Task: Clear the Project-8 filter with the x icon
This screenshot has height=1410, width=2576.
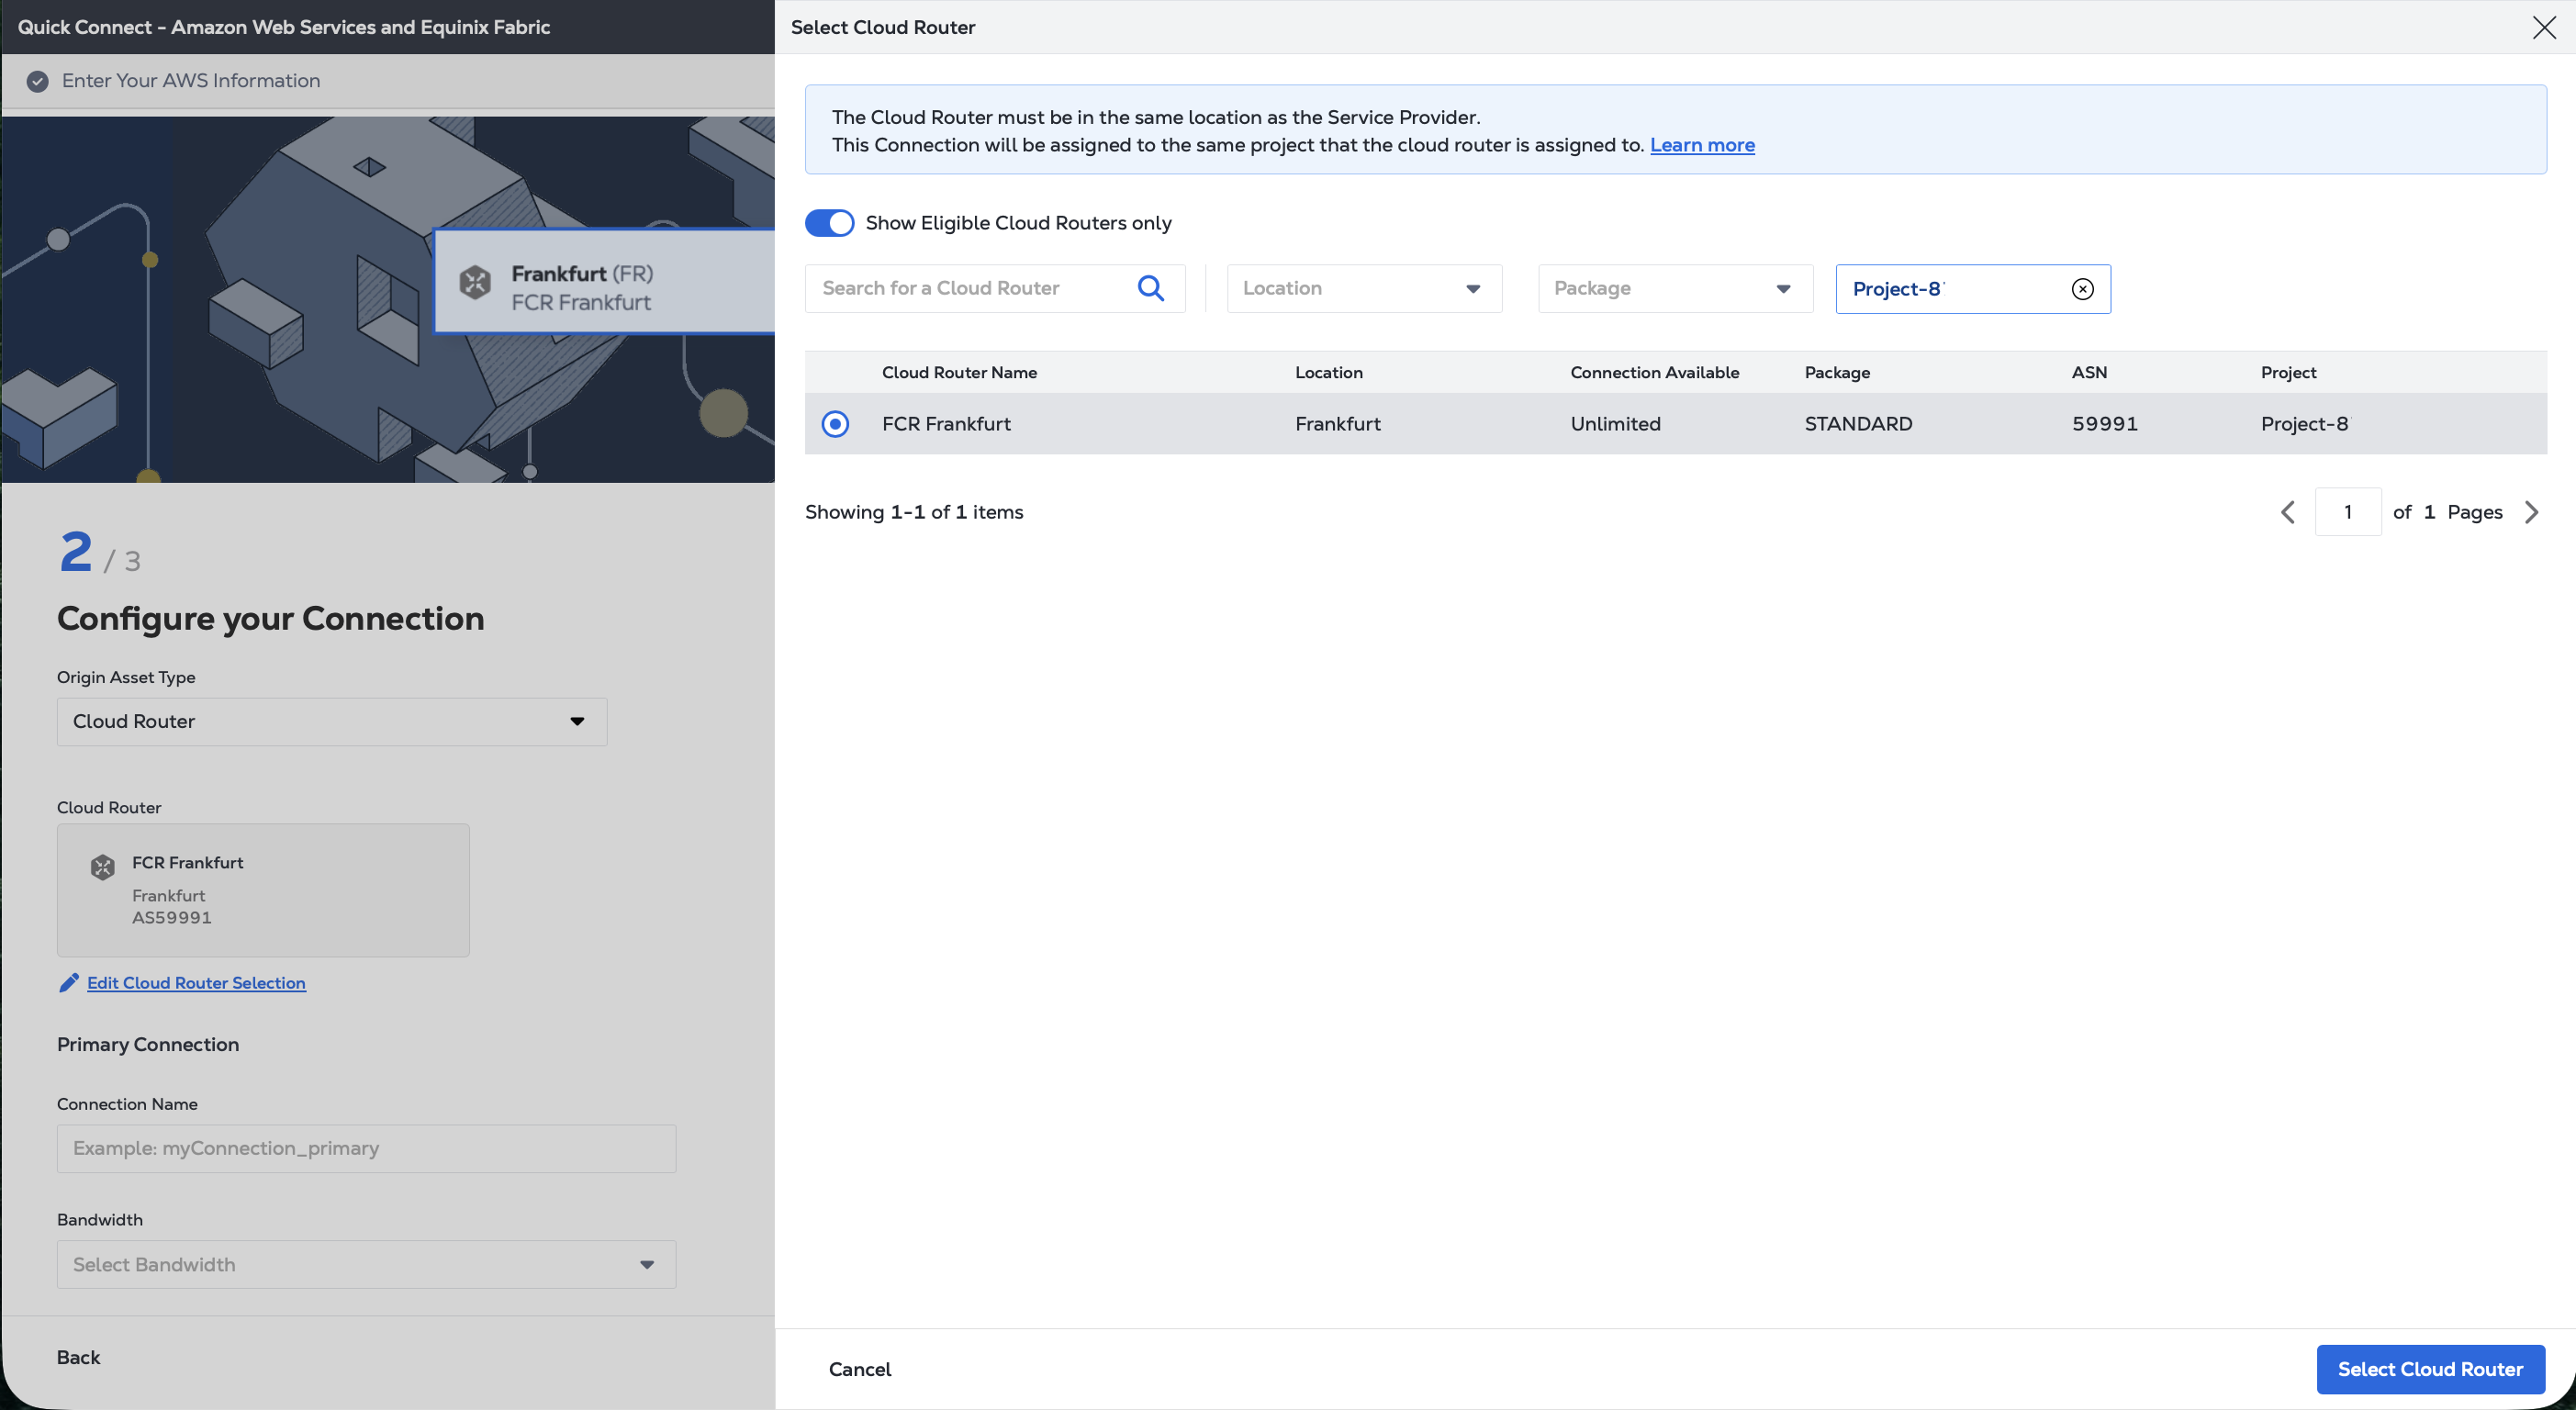Action: tap(2082, 289)
